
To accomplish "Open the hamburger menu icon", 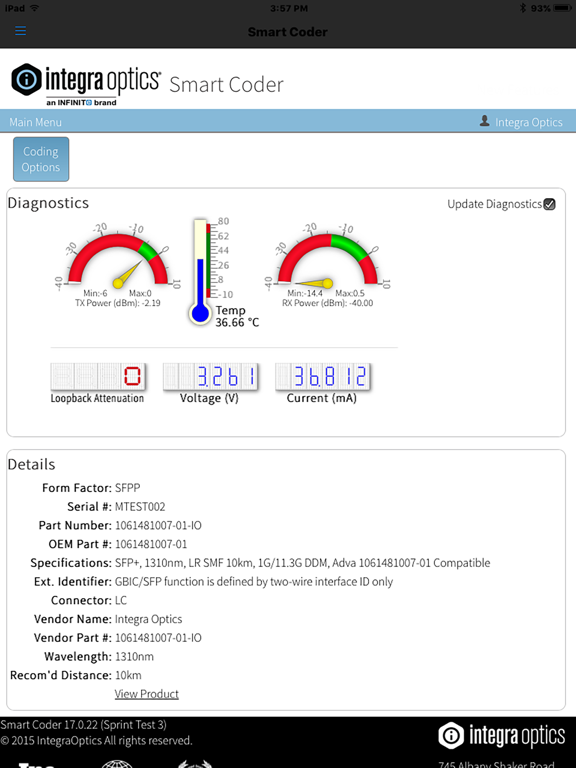I will pos(20,31).
